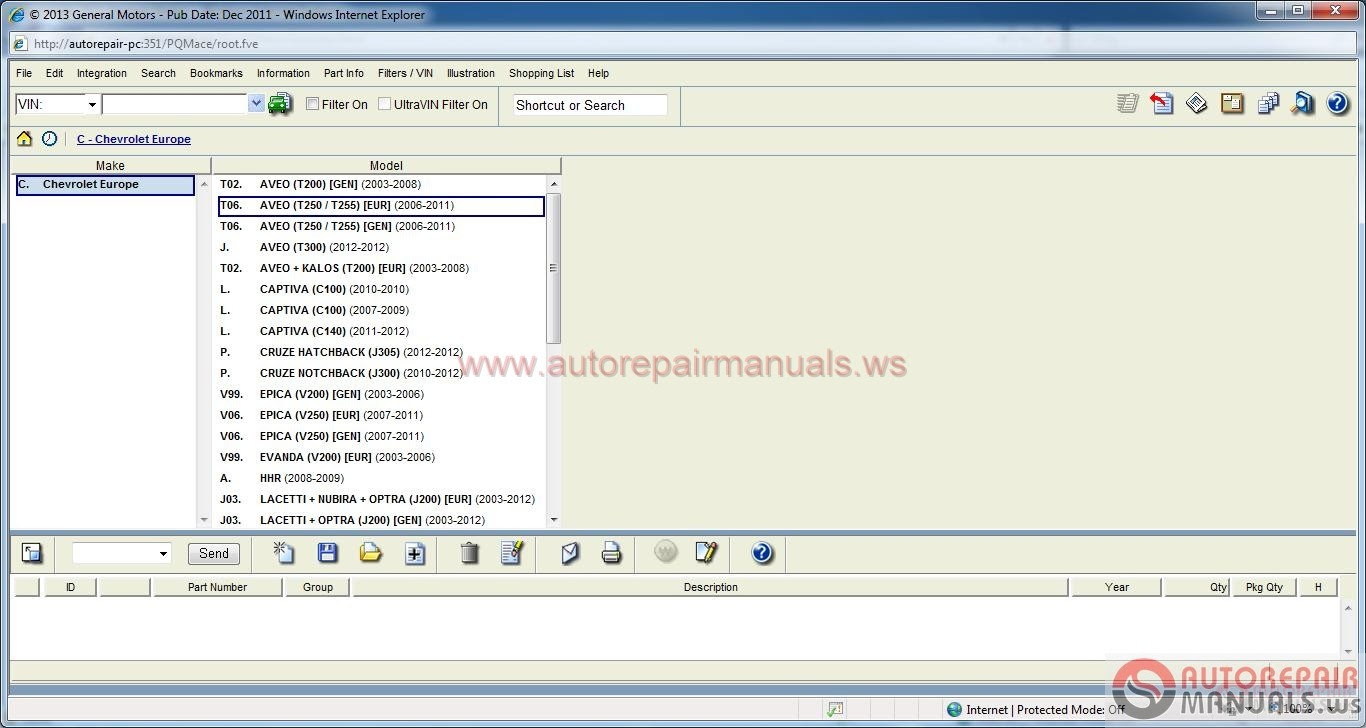
Task: Select CAPTIVA (C140) (2011-2012) model
Action: tap(381, 331)
